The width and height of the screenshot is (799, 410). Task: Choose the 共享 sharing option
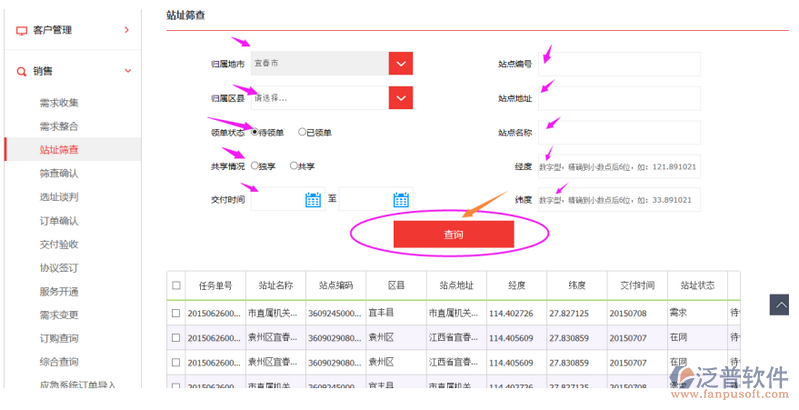(x=293, y=166)
